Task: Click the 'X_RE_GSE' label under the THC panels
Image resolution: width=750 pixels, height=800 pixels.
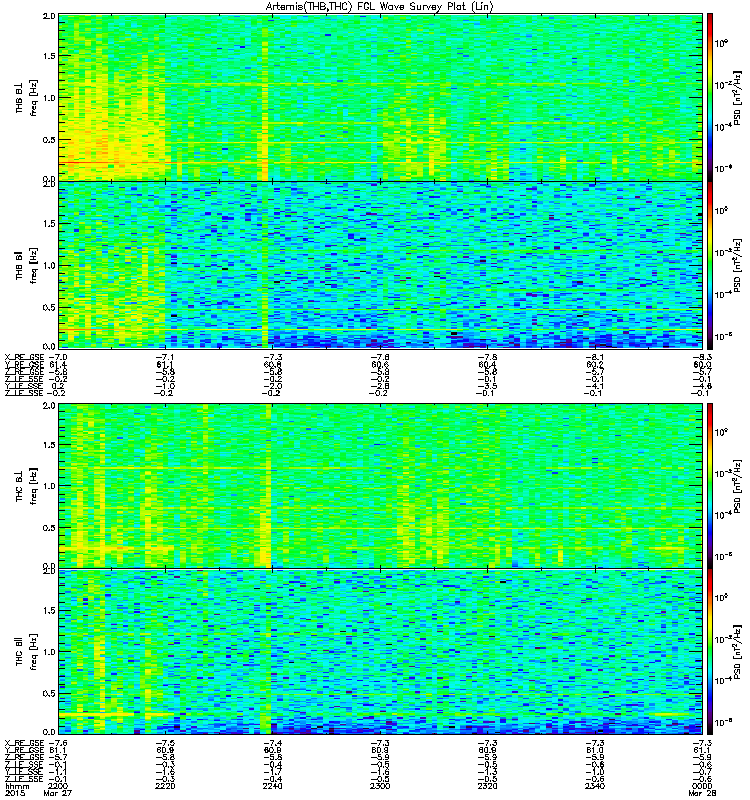Action: point(24,742)
